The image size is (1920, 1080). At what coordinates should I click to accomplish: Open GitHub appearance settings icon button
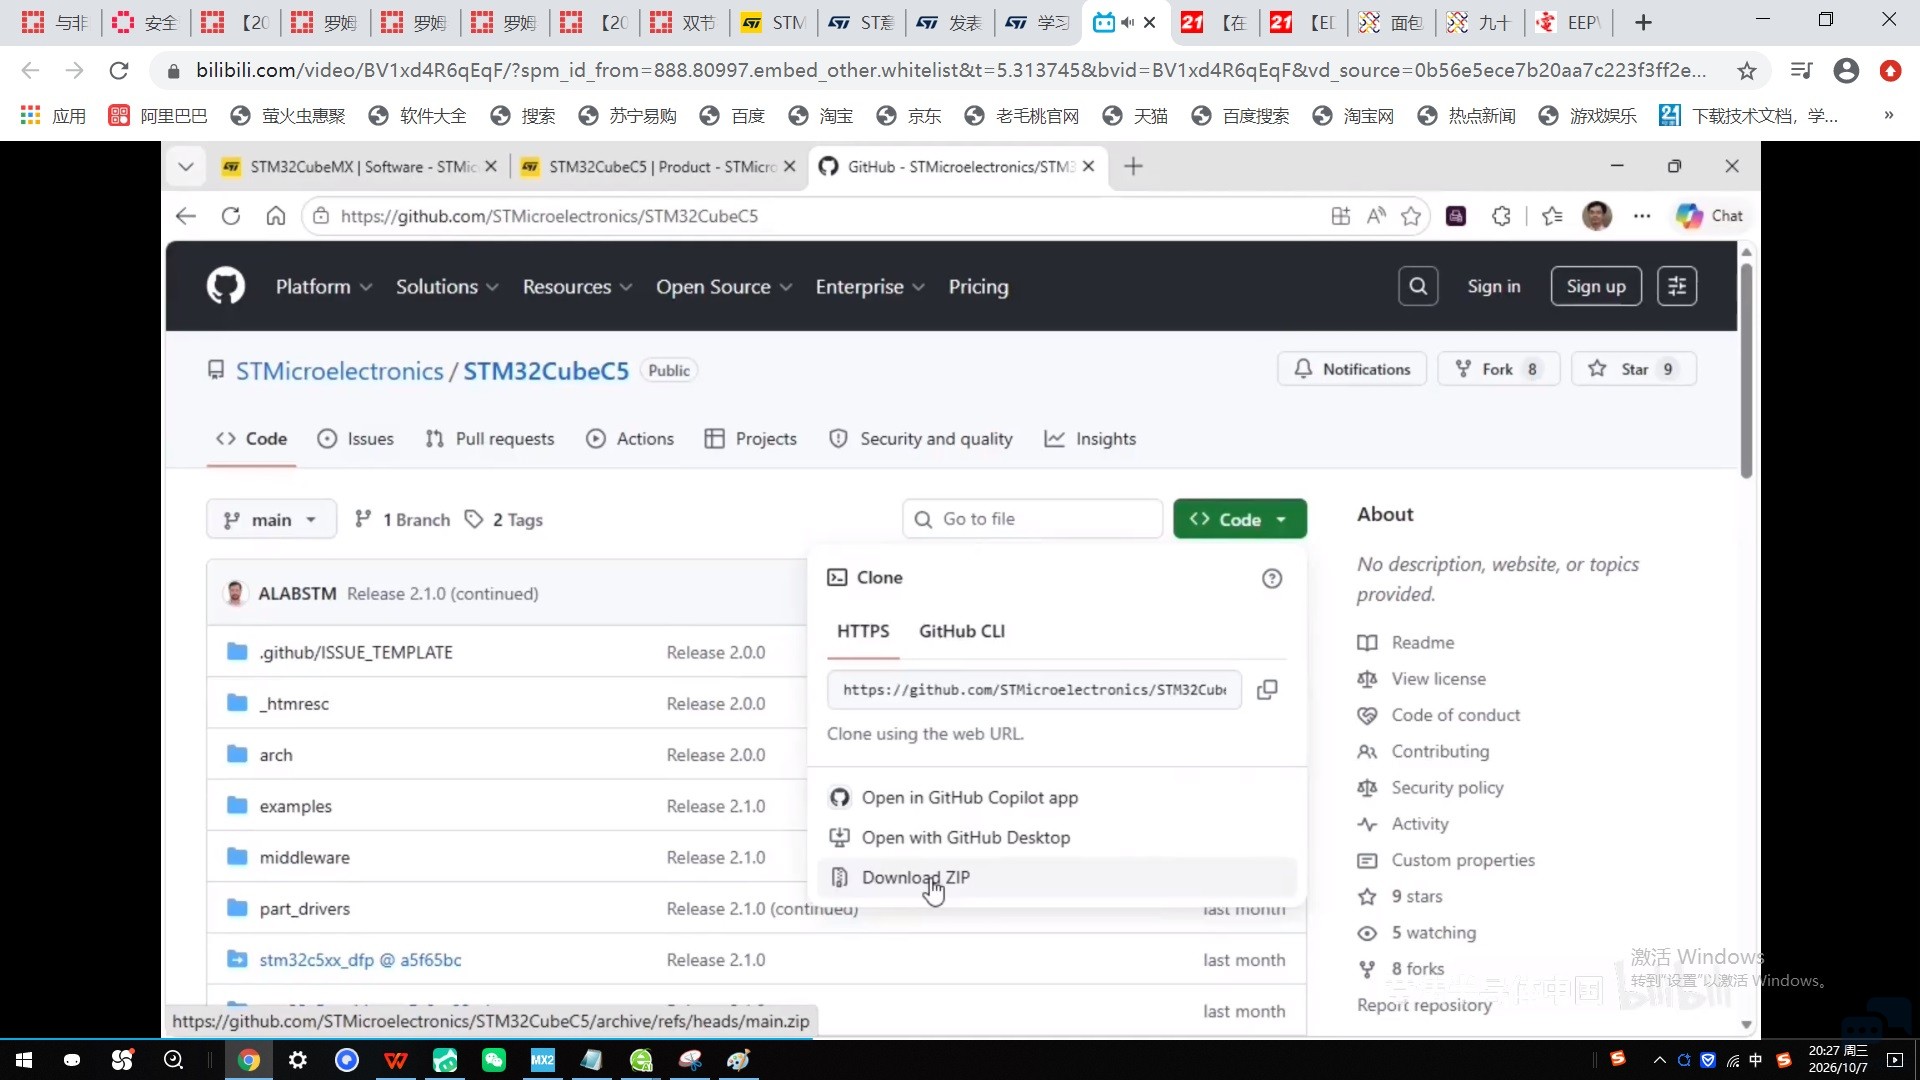click(1677, 286)
